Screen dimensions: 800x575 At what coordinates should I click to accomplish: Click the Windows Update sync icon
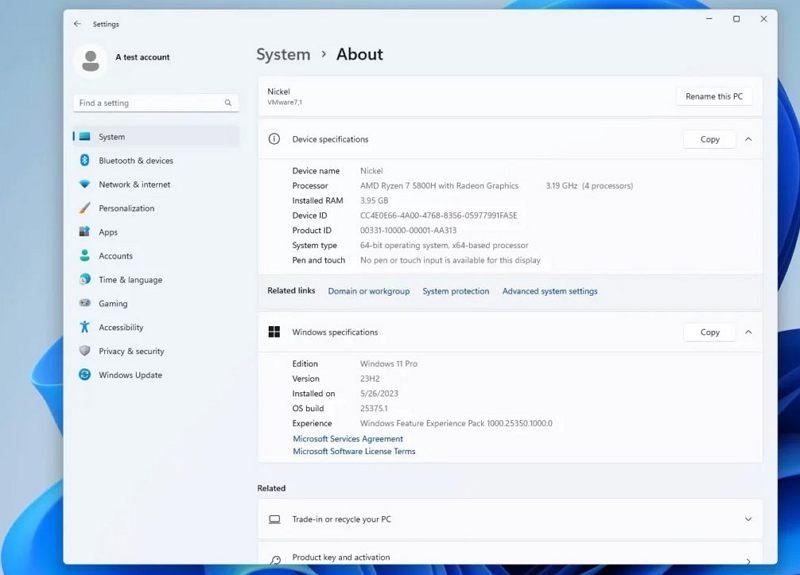coord(85,374)
